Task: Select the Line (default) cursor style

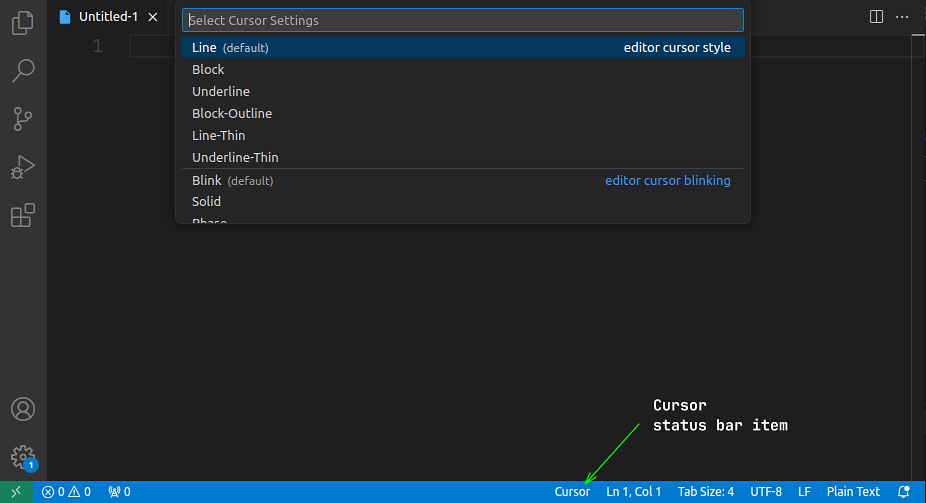Action: click(x=463, y=47)
